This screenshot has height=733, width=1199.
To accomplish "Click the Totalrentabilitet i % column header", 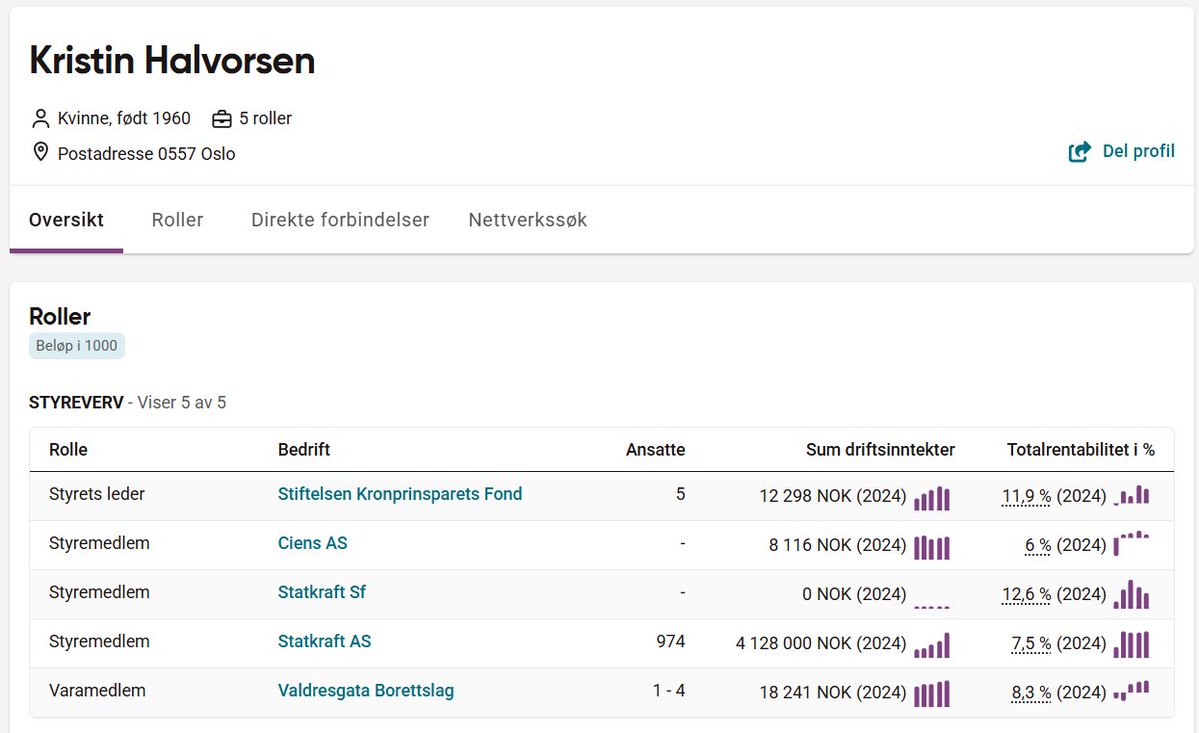I will click(1080, 449).
